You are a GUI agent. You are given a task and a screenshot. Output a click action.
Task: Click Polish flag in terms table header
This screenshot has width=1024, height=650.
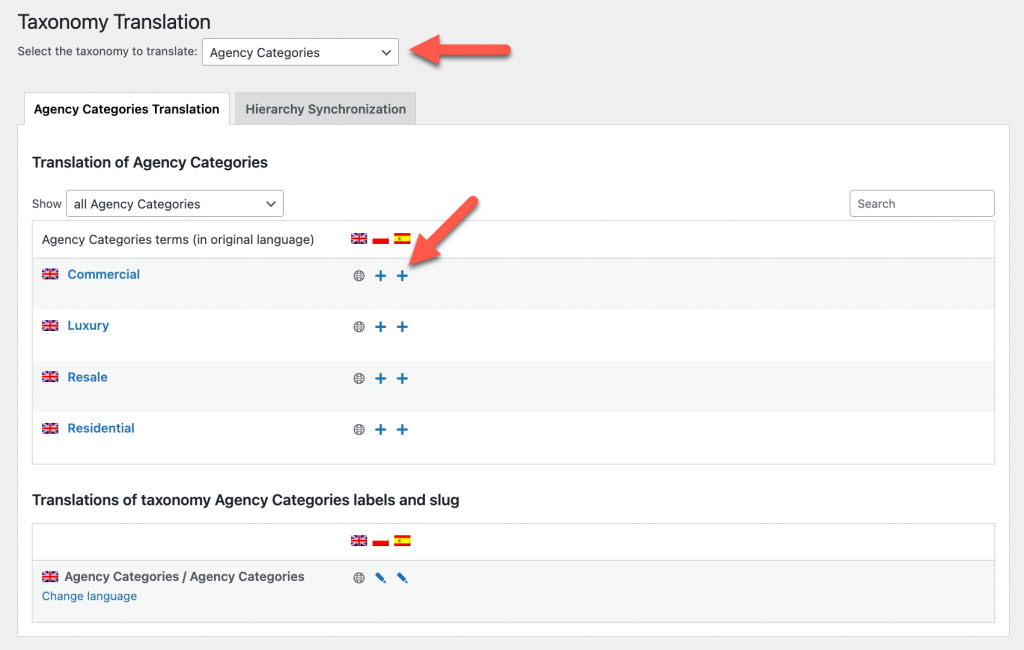381,238
